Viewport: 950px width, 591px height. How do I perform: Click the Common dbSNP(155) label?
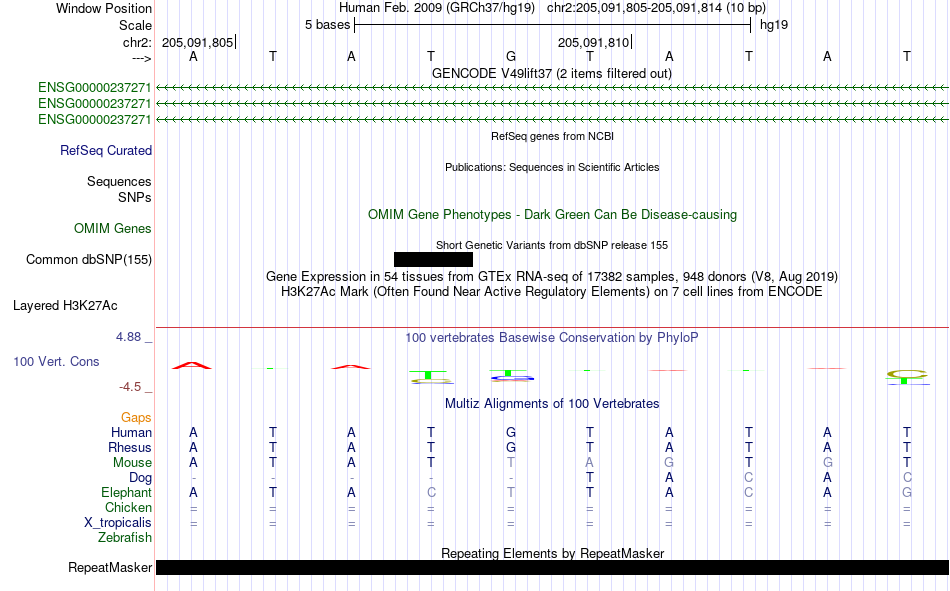[89, 259]
